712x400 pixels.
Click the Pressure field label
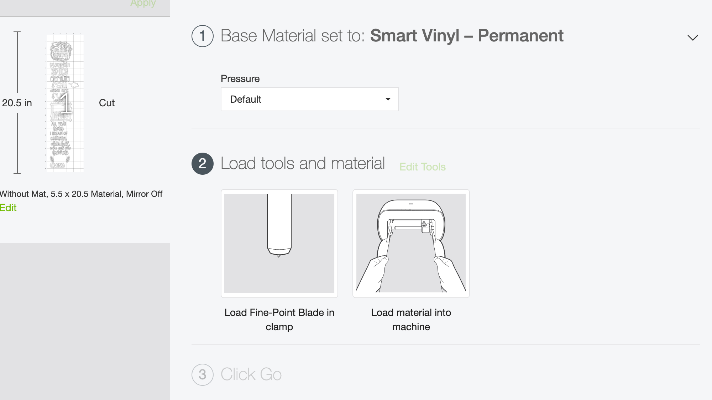tap(240, 77)
